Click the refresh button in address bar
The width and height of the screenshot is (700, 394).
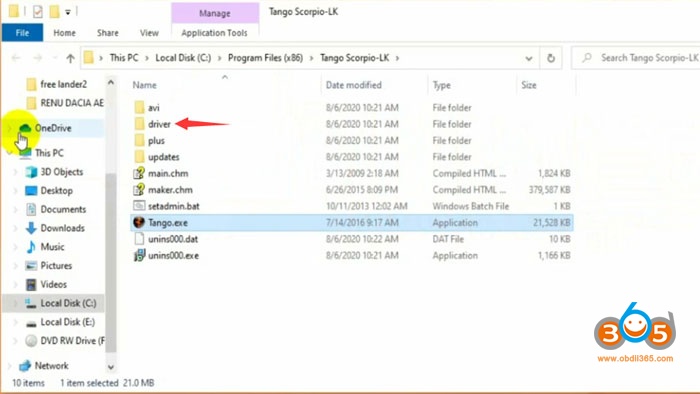point(551,58)
